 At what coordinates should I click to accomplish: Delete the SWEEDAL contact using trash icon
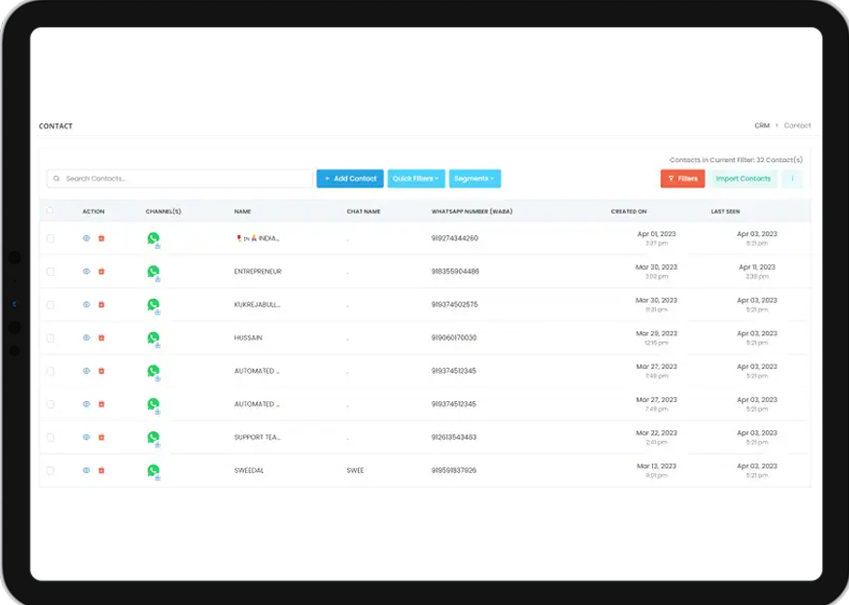[101, 470]
